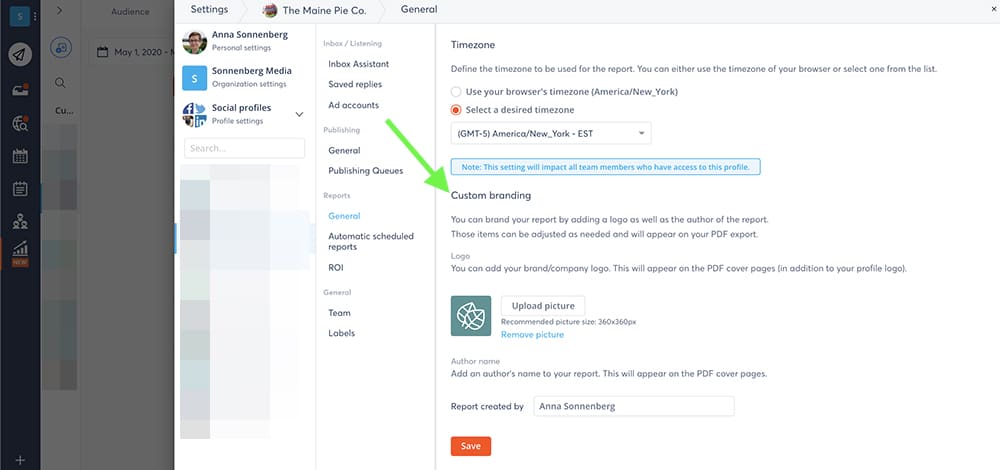The height and width of the screenshot is (470, 1000).
Task: Click the team network icon in sidebar
Action: tap(20, 222)
